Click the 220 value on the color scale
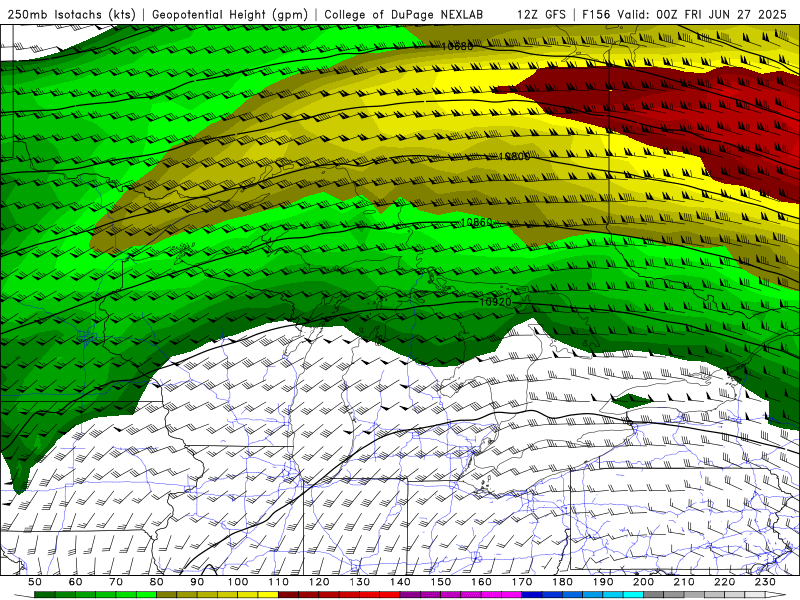800x600 pixels. (724, 582)
